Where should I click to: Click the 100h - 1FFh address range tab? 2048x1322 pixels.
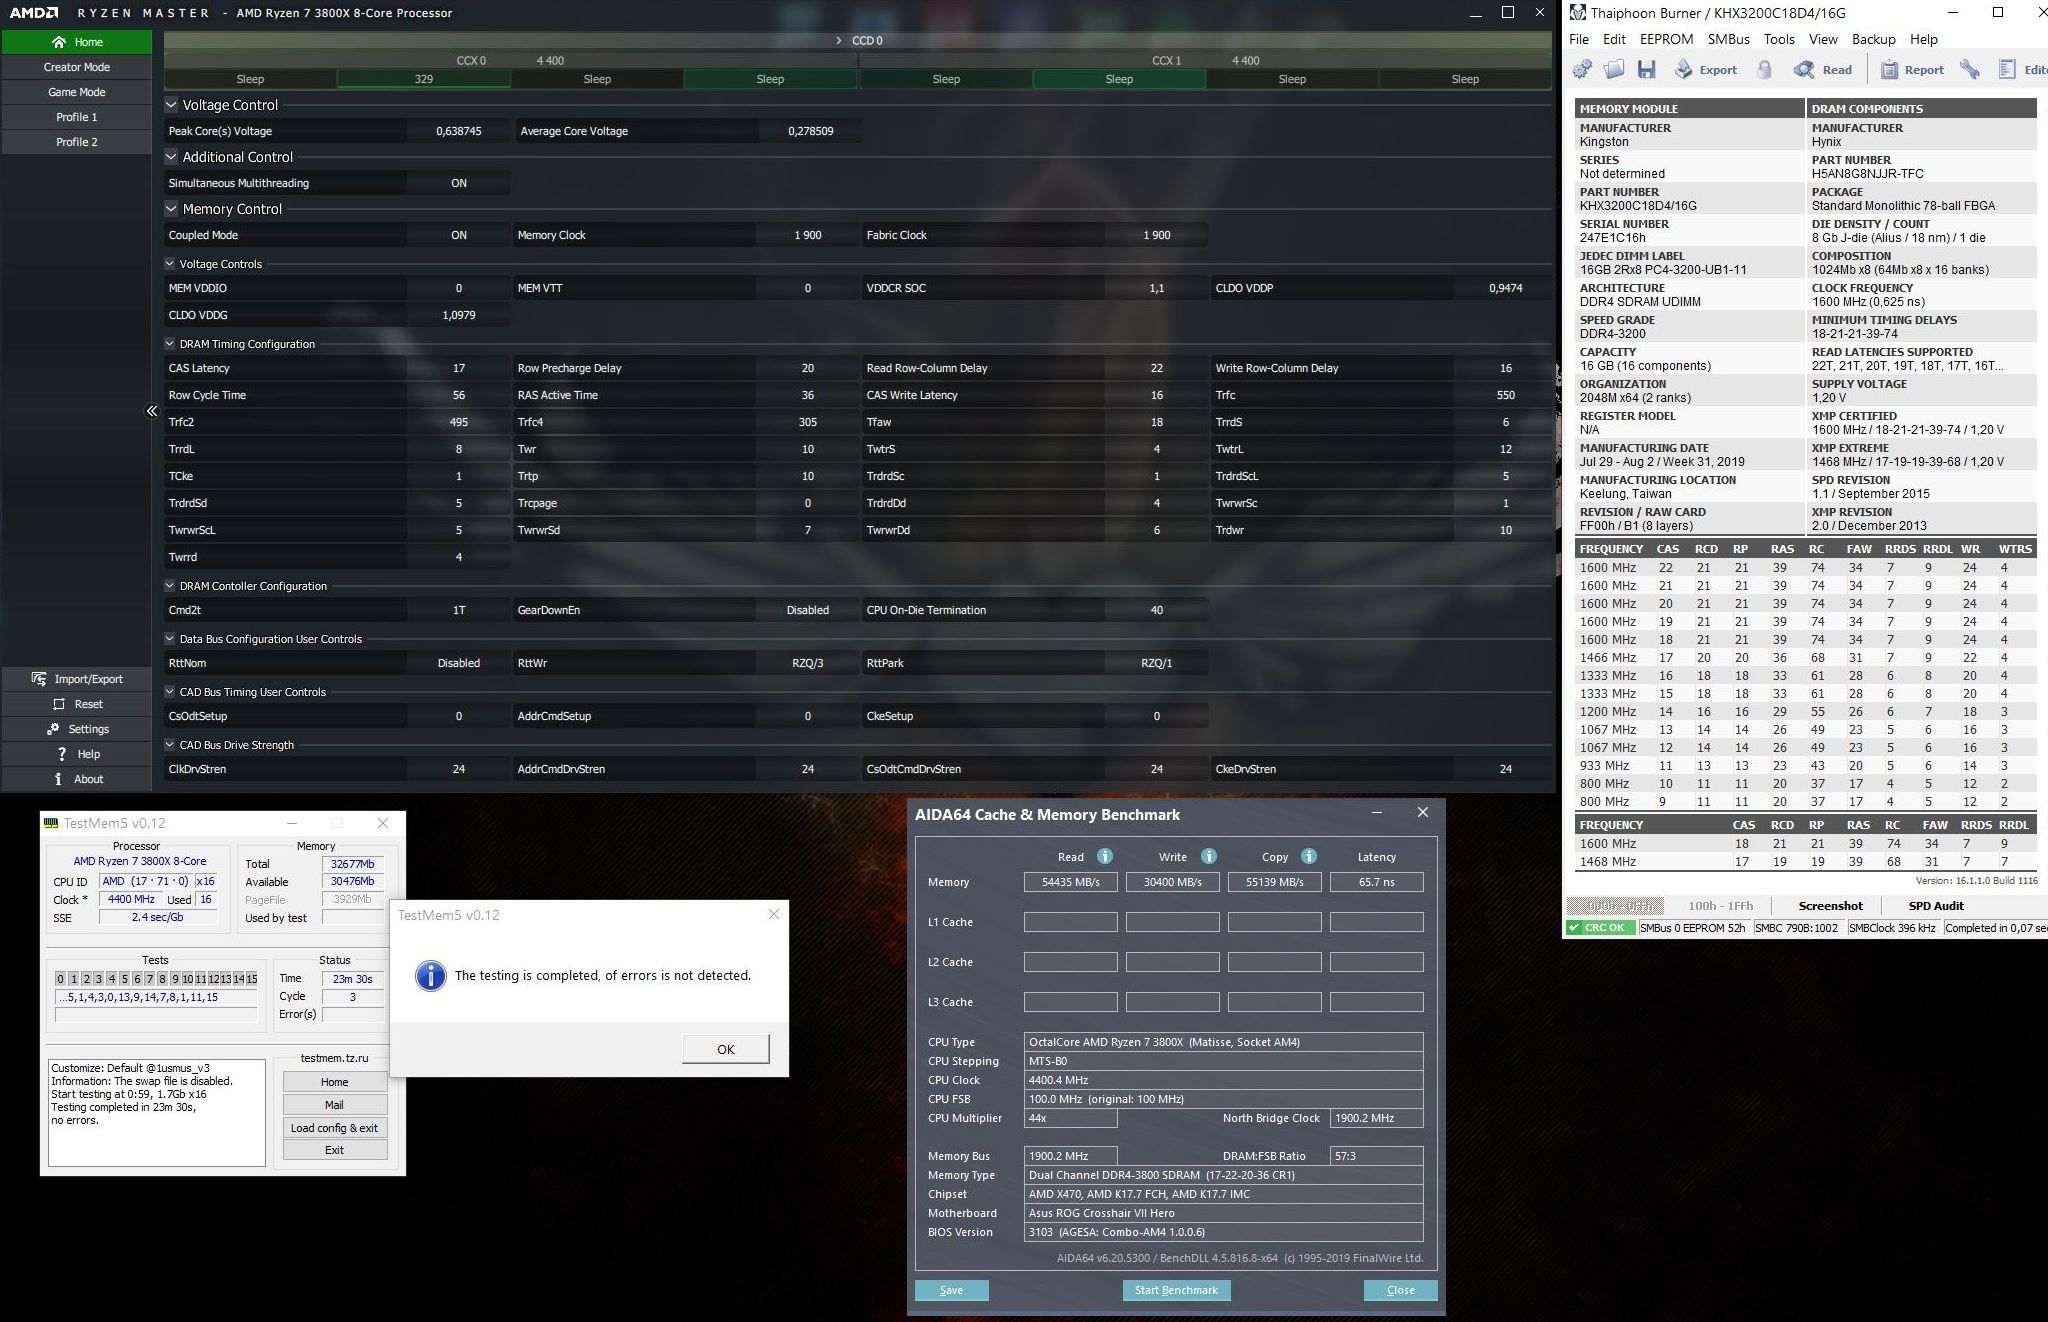(x=1720, y=906)
